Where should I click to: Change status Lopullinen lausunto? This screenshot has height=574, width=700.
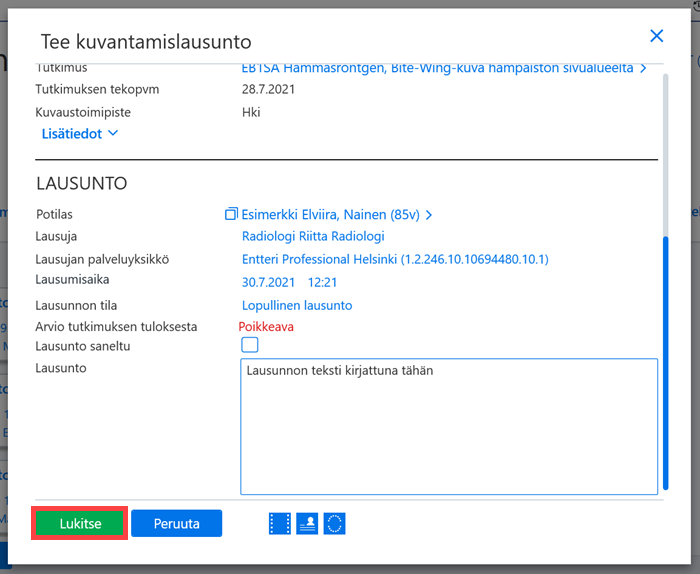297,305
